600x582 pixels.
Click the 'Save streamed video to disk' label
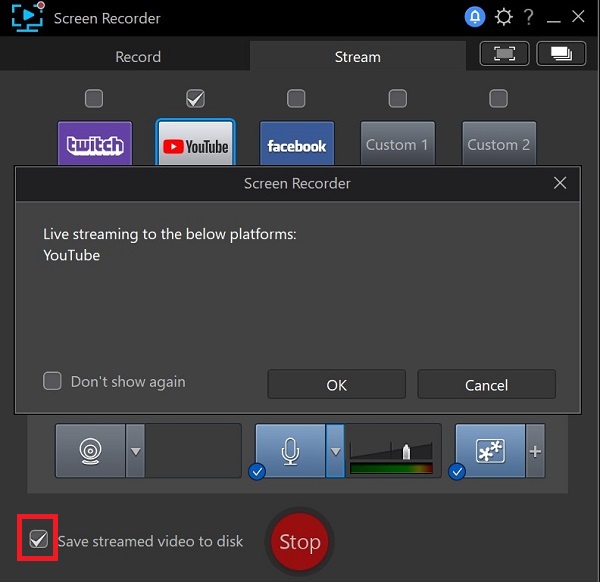tap(150, 541)
